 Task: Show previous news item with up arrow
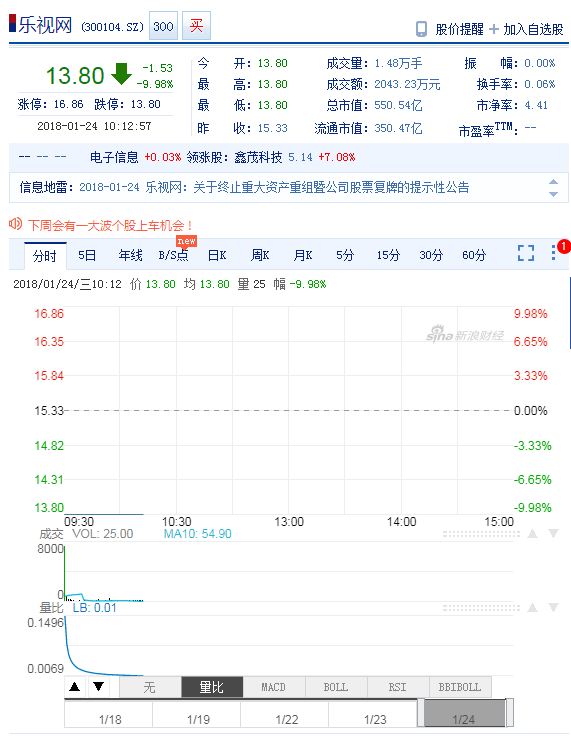point(554,181)
